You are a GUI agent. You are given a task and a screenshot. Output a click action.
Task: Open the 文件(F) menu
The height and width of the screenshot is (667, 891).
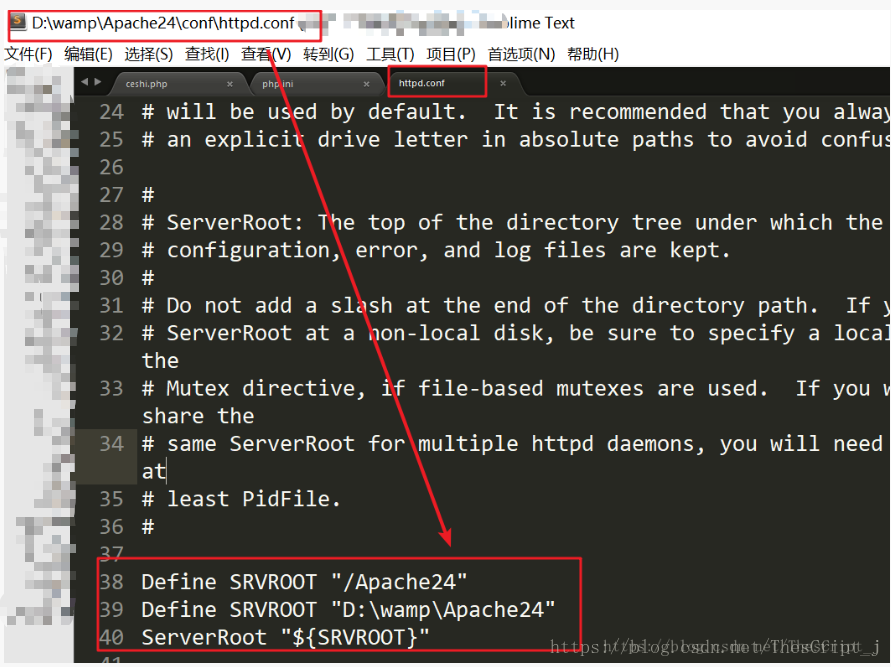click(x=28, y=55)
